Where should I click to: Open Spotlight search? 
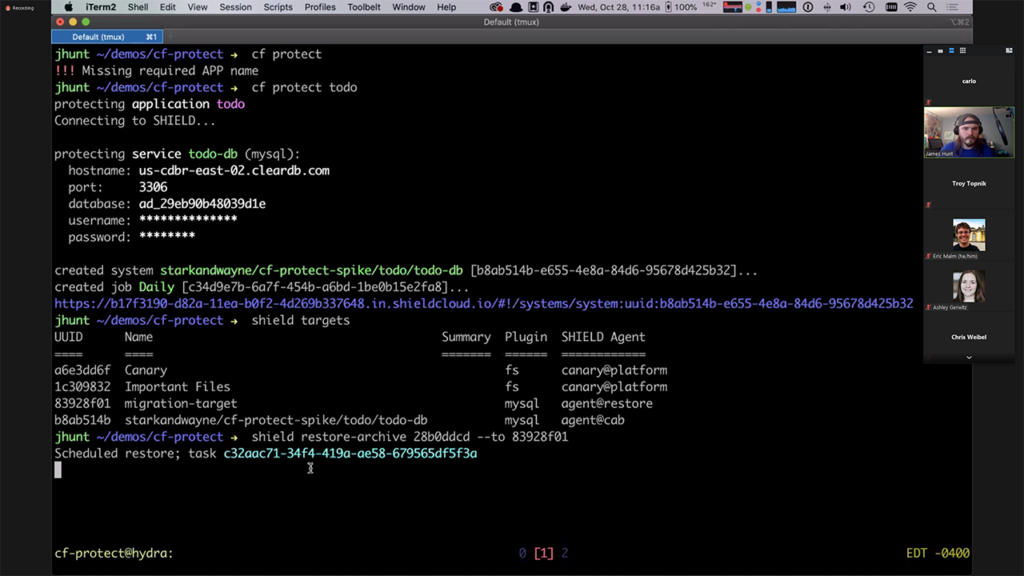932,7
